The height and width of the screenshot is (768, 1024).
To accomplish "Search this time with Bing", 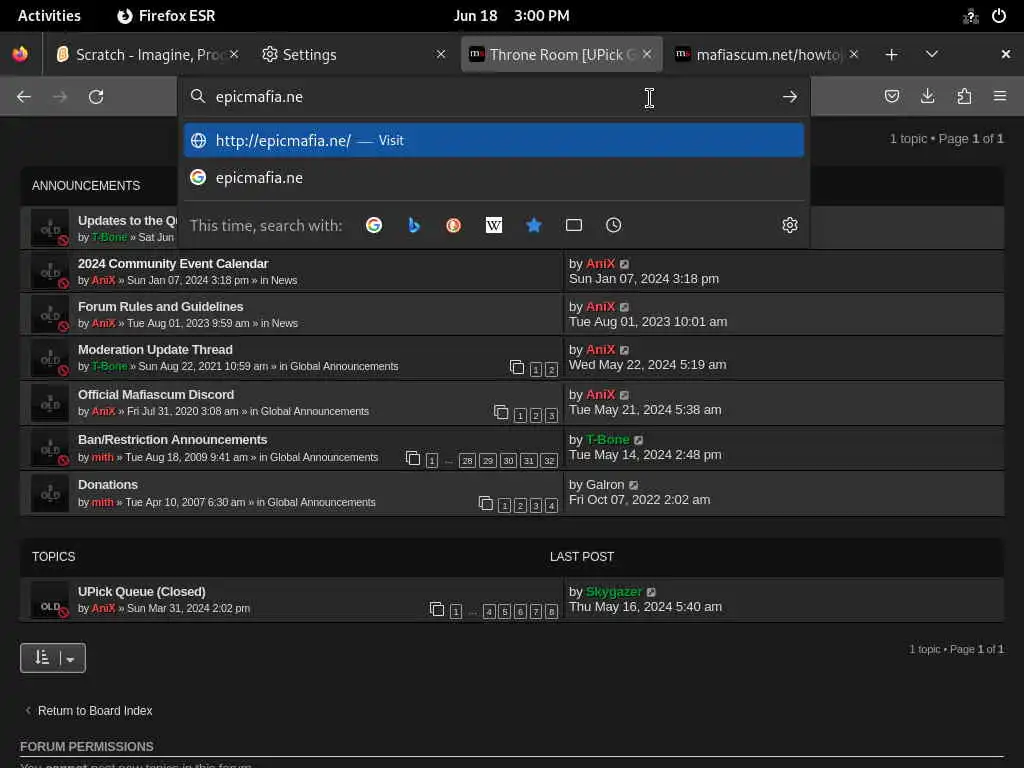I will pos(414,225).
